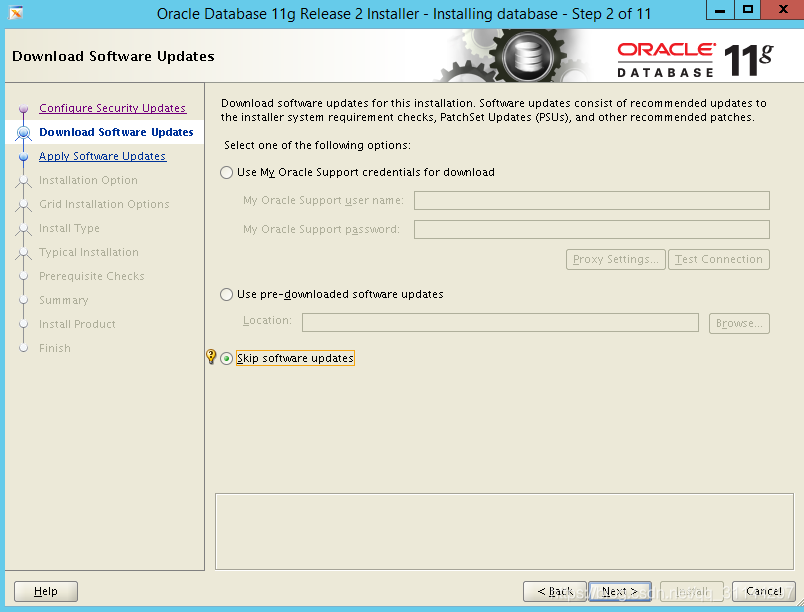The width and height of the screenshot is (804, 612).
Task: Go to Configure Security Updates step
Action: point(112,108)
